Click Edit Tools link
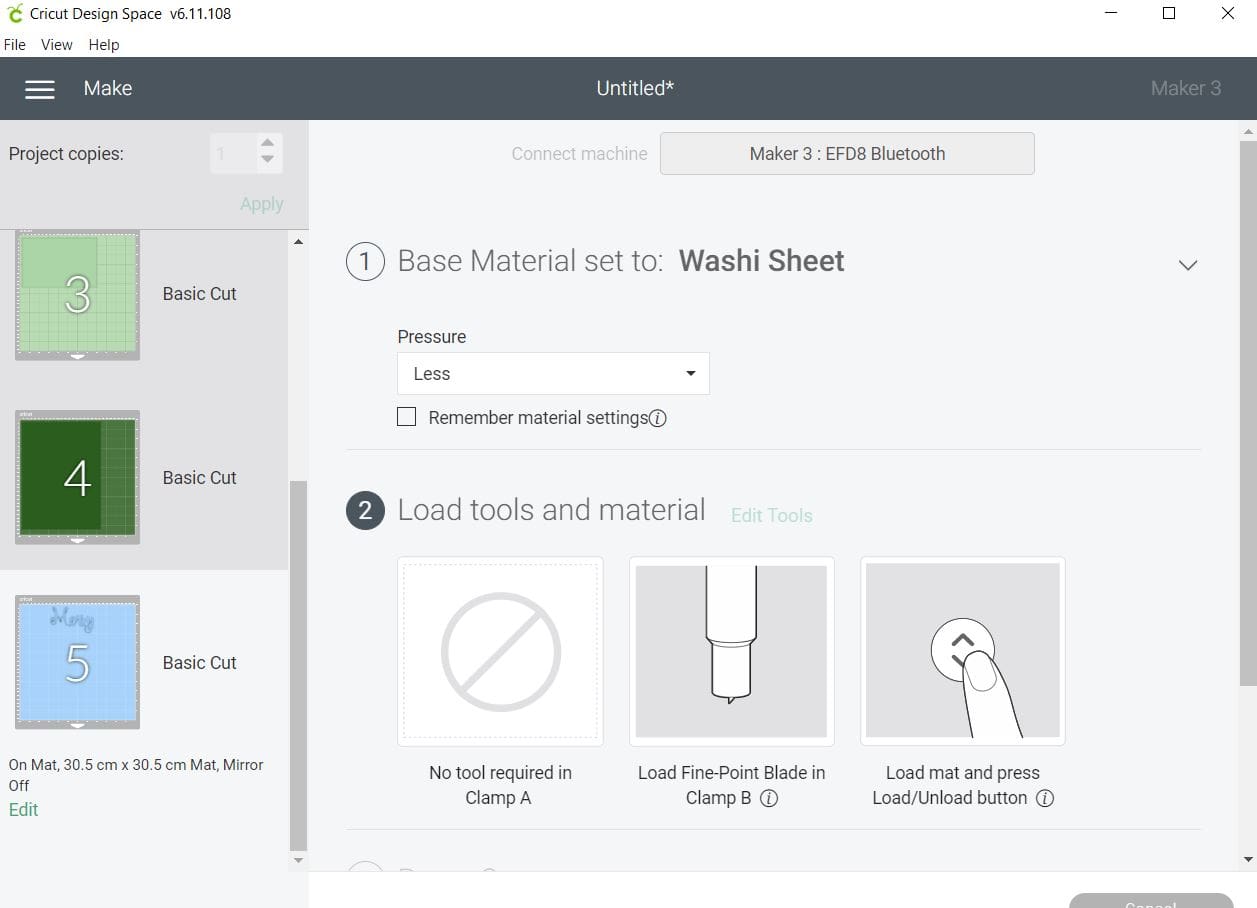 (772, 516)
